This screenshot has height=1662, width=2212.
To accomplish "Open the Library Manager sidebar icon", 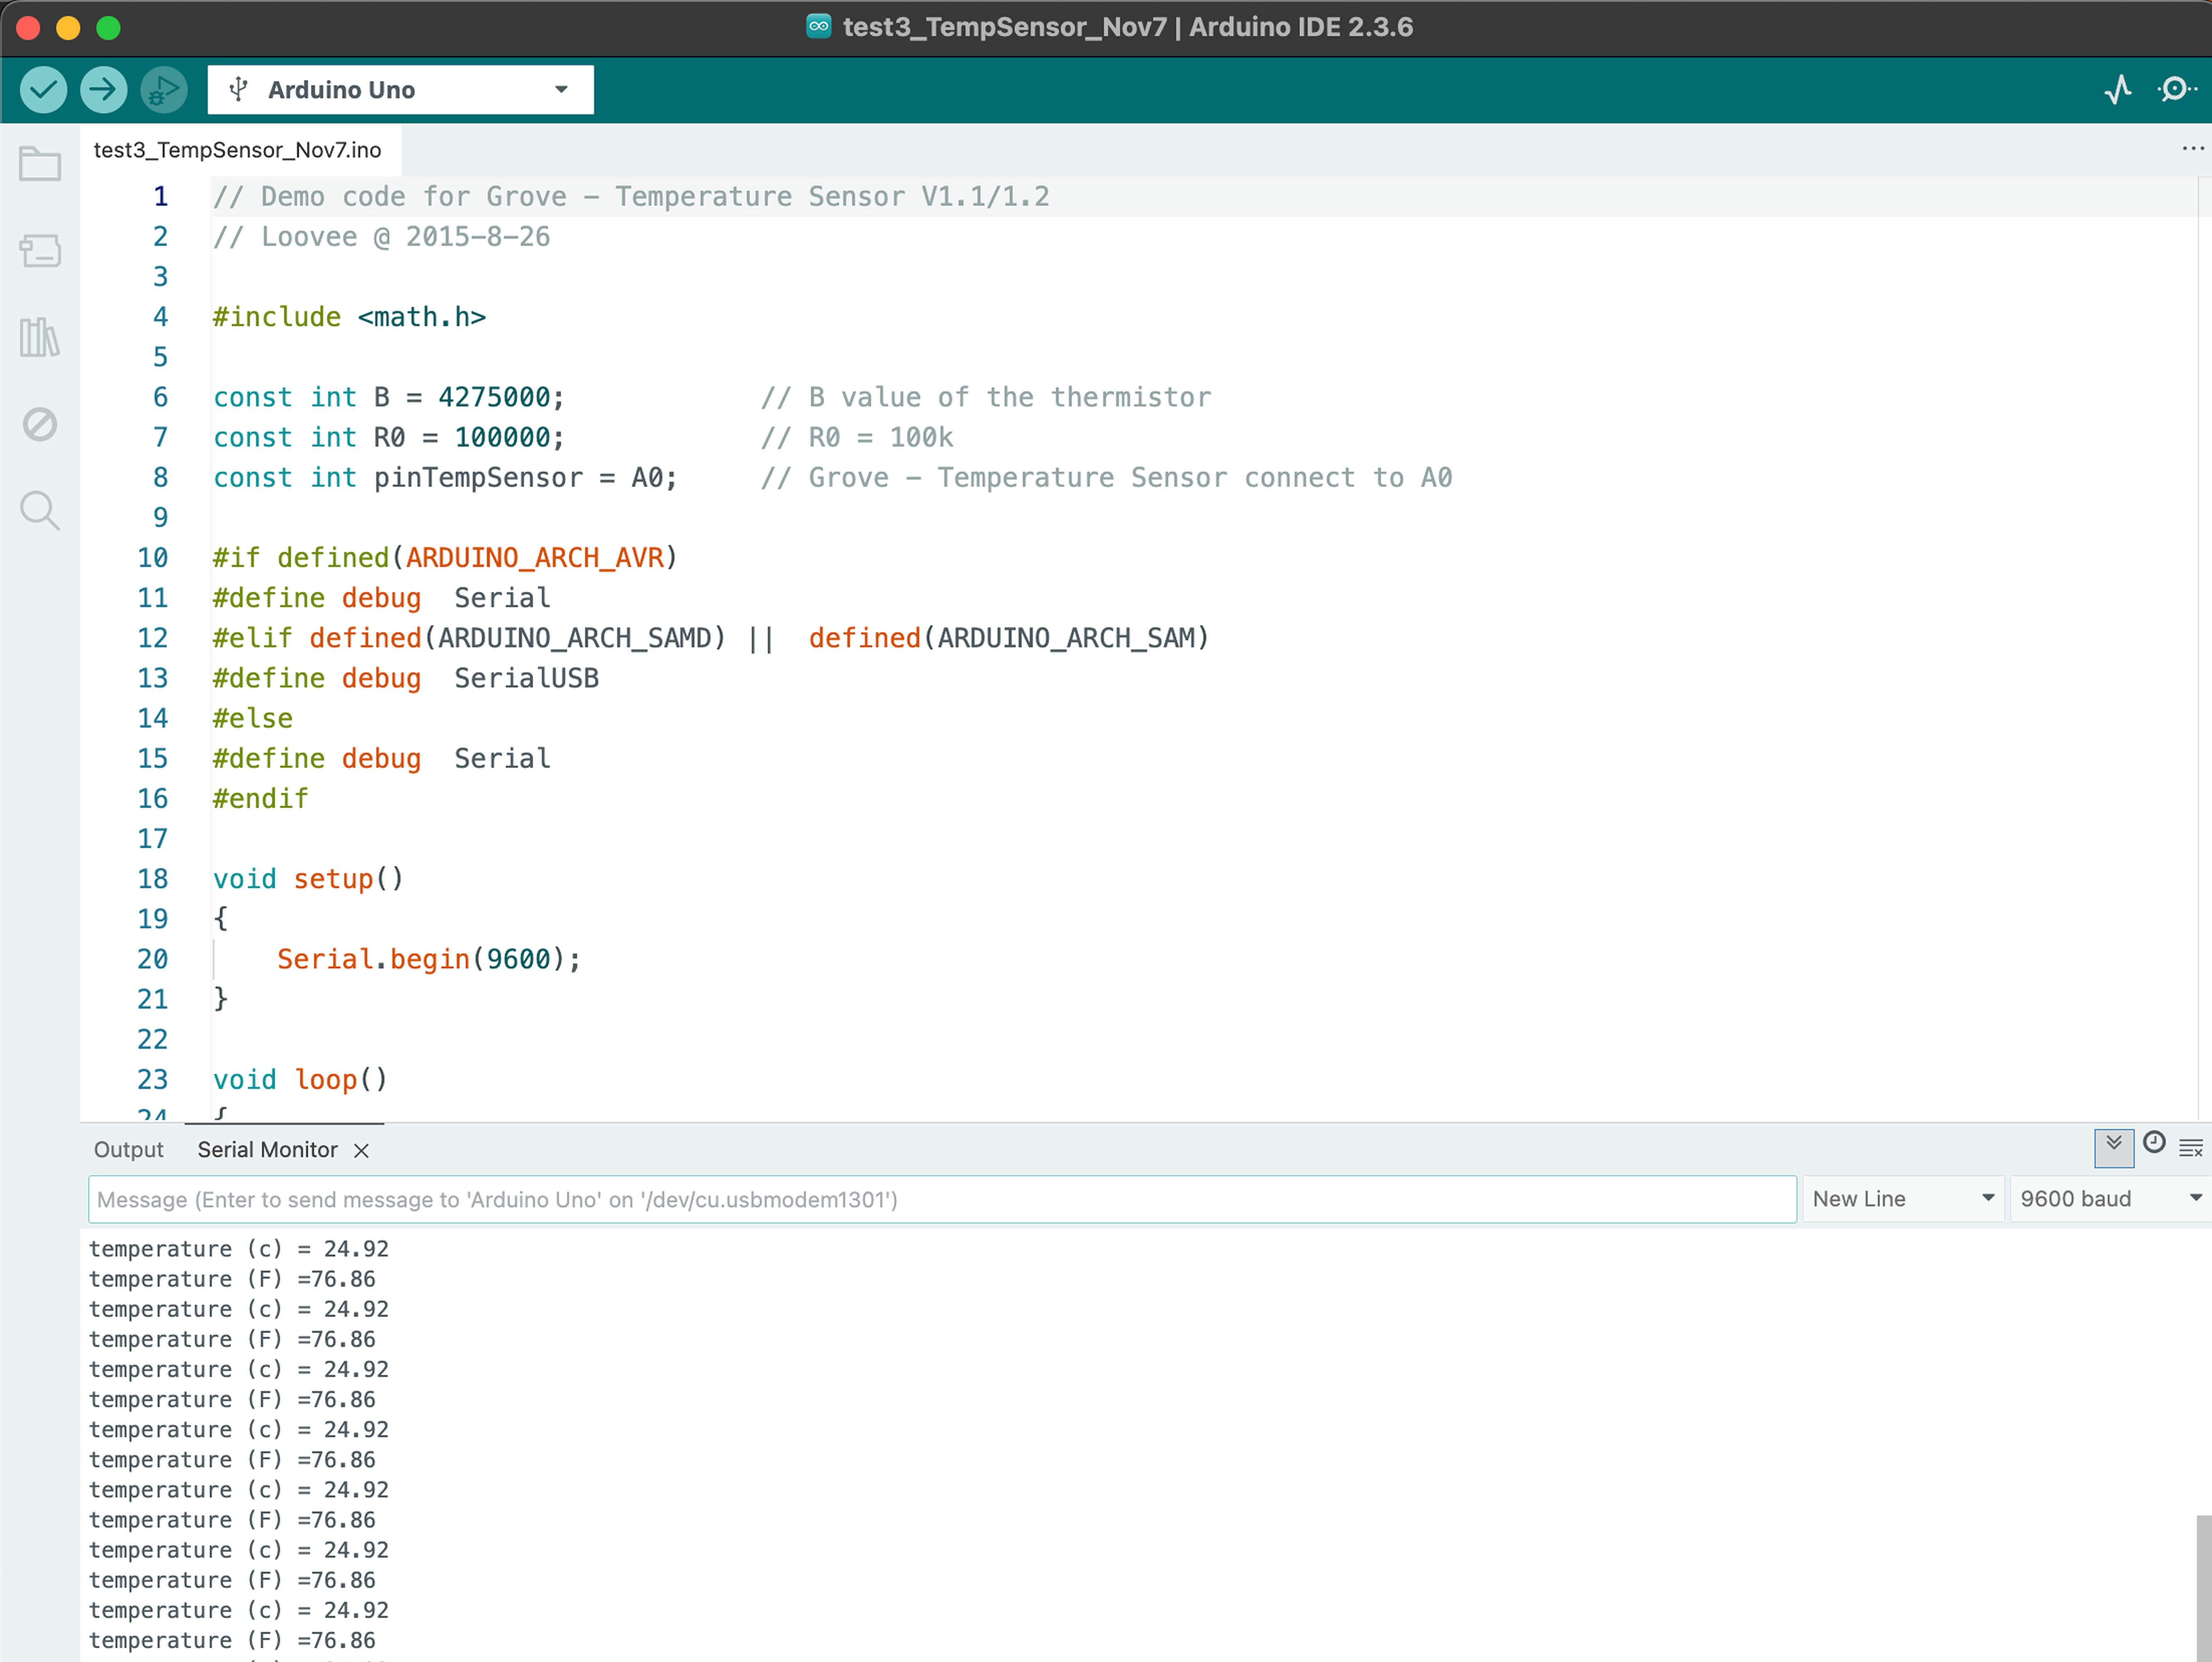I will coord(40,338).
